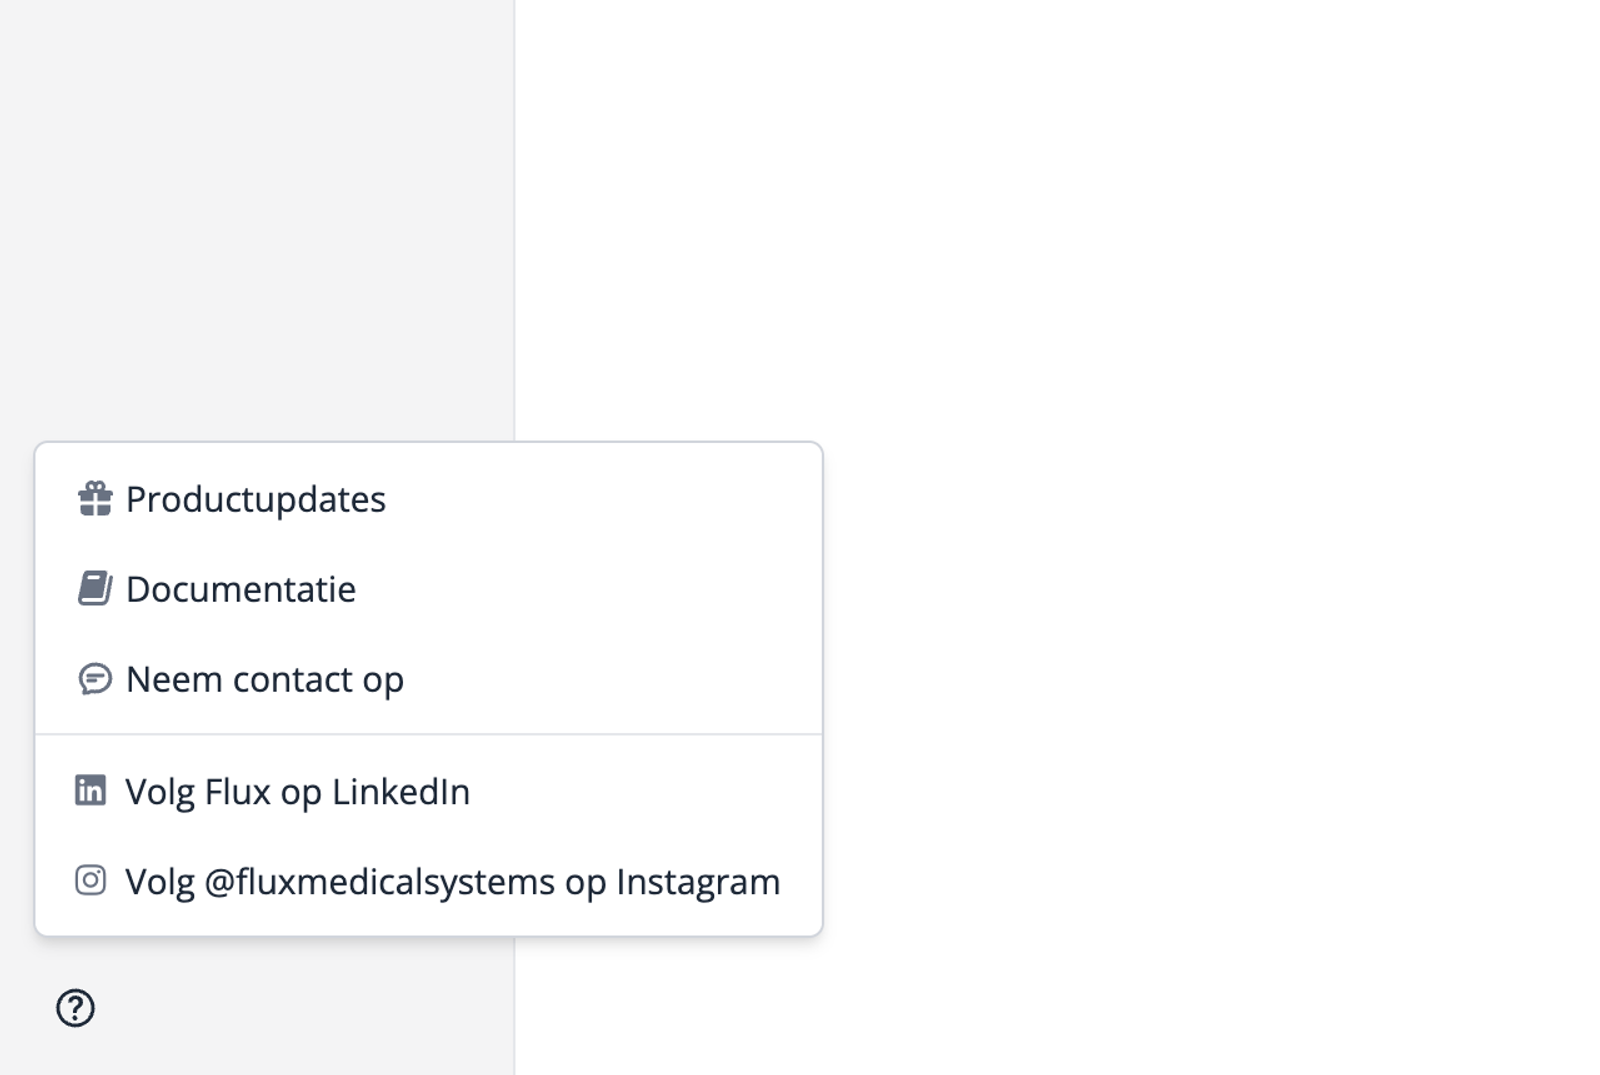This screenshot has height=1075, width=1600.
Task: Dismiss the popup by clicking the page background
Action: point(1200,300)
